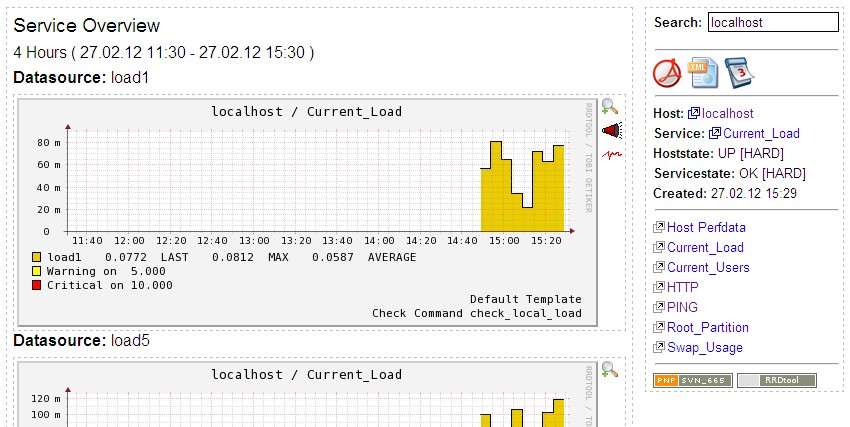Click Hoststate: UP [HARD] text
The width and height of the screenshot is (850, 427).
click(719, 153)
